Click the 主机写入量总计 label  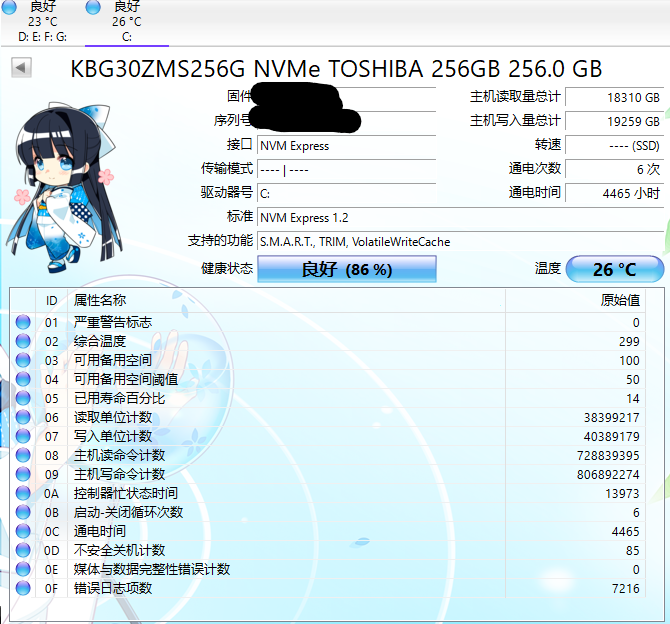click(x=515, y=121)
